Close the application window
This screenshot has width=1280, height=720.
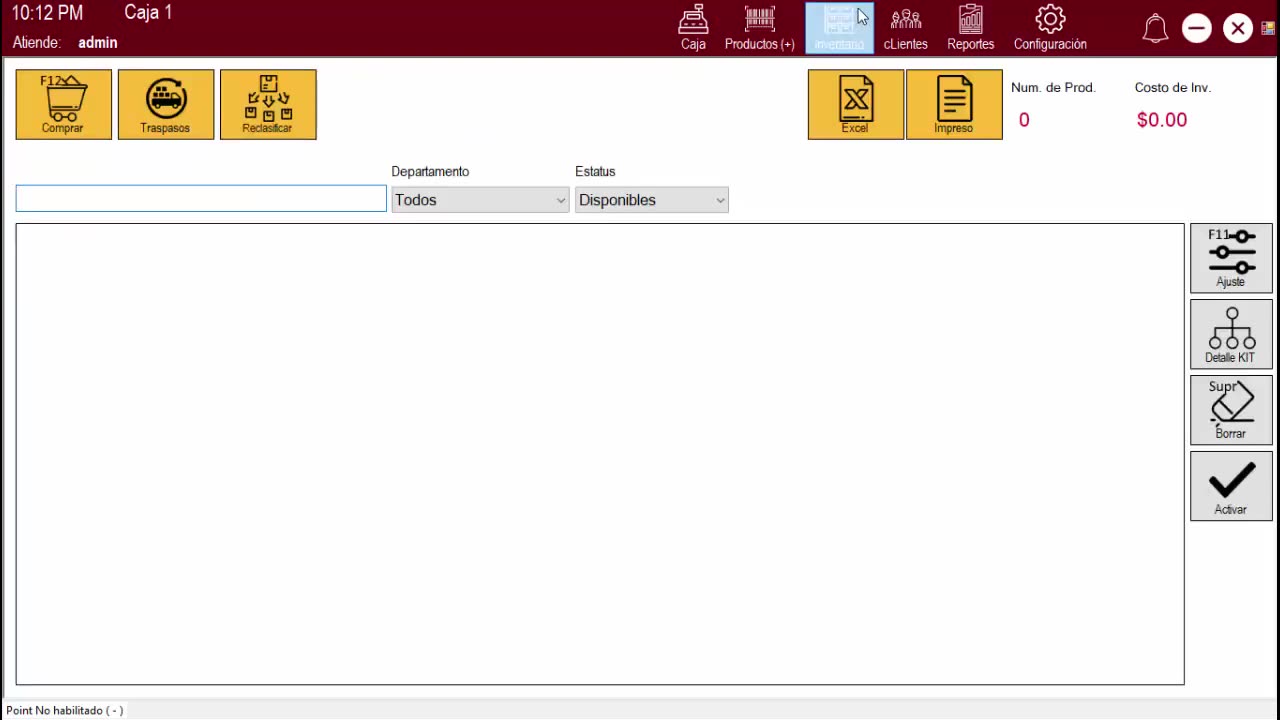tap(1238, 28)
